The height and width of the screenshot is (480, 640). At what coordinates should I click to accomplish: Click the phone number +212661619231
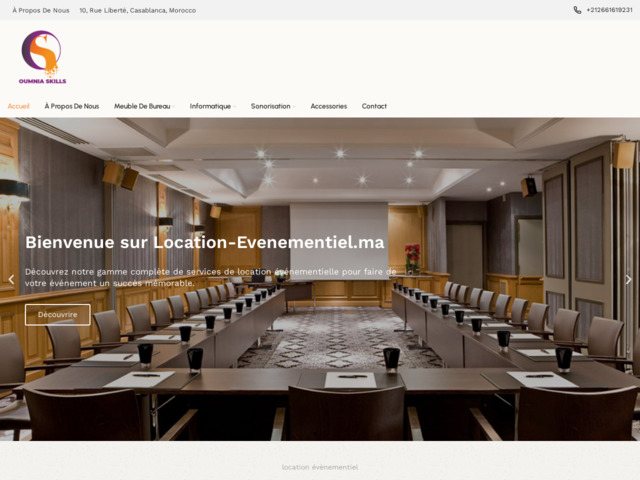click(609, 10)
